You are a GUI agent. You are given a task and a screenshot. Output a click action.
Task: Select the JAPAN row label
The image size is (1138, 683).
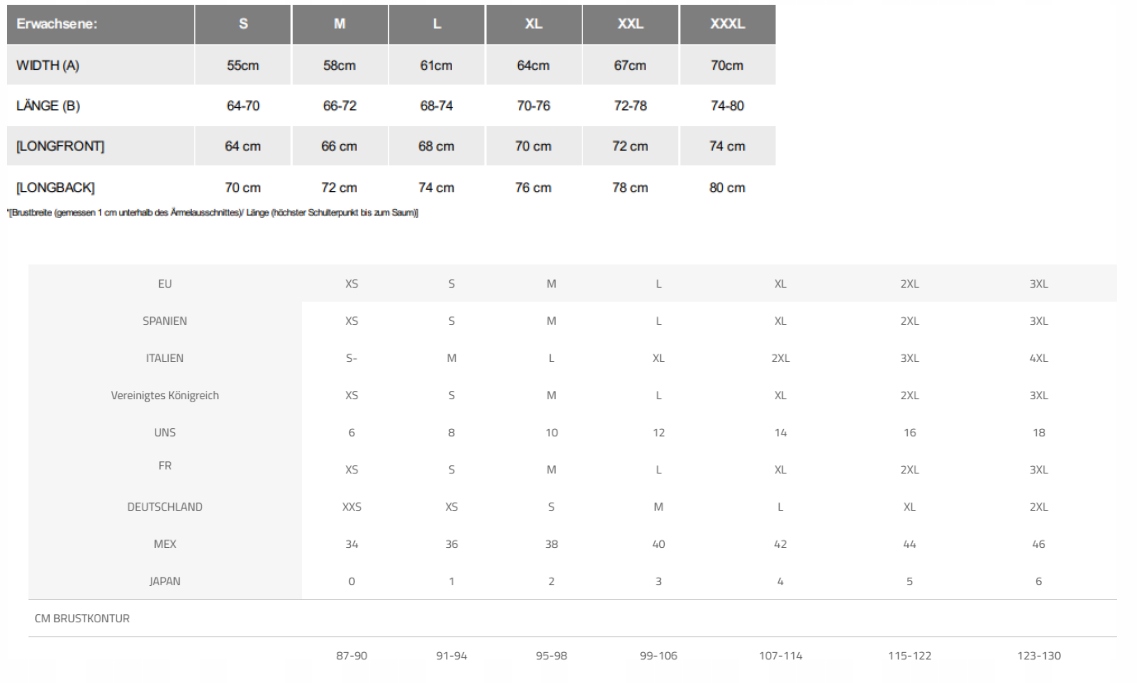[165, 581]
